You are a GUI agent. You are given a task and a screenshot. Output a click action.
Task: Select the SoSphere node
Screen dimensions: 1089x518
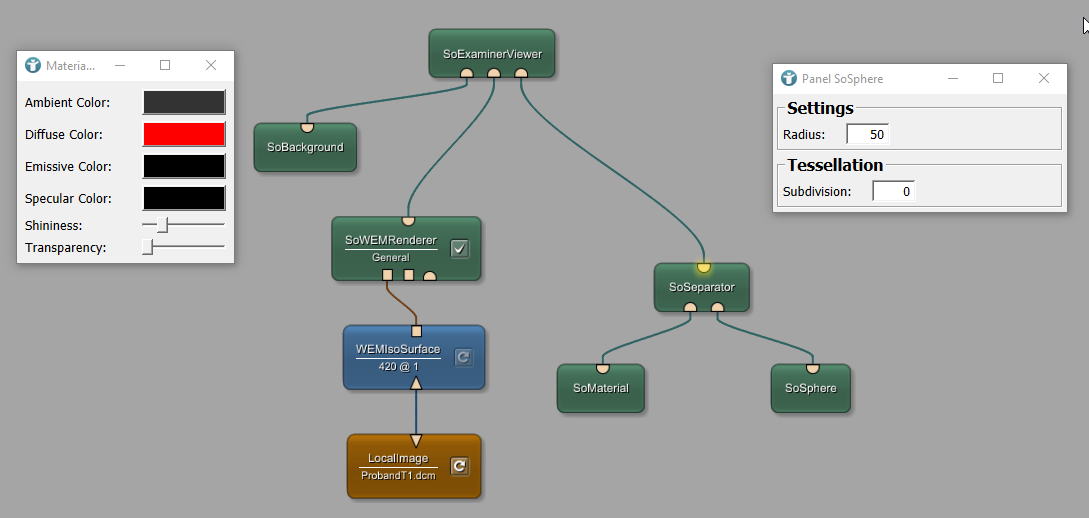pyautogui.click(x=811, y=389)
